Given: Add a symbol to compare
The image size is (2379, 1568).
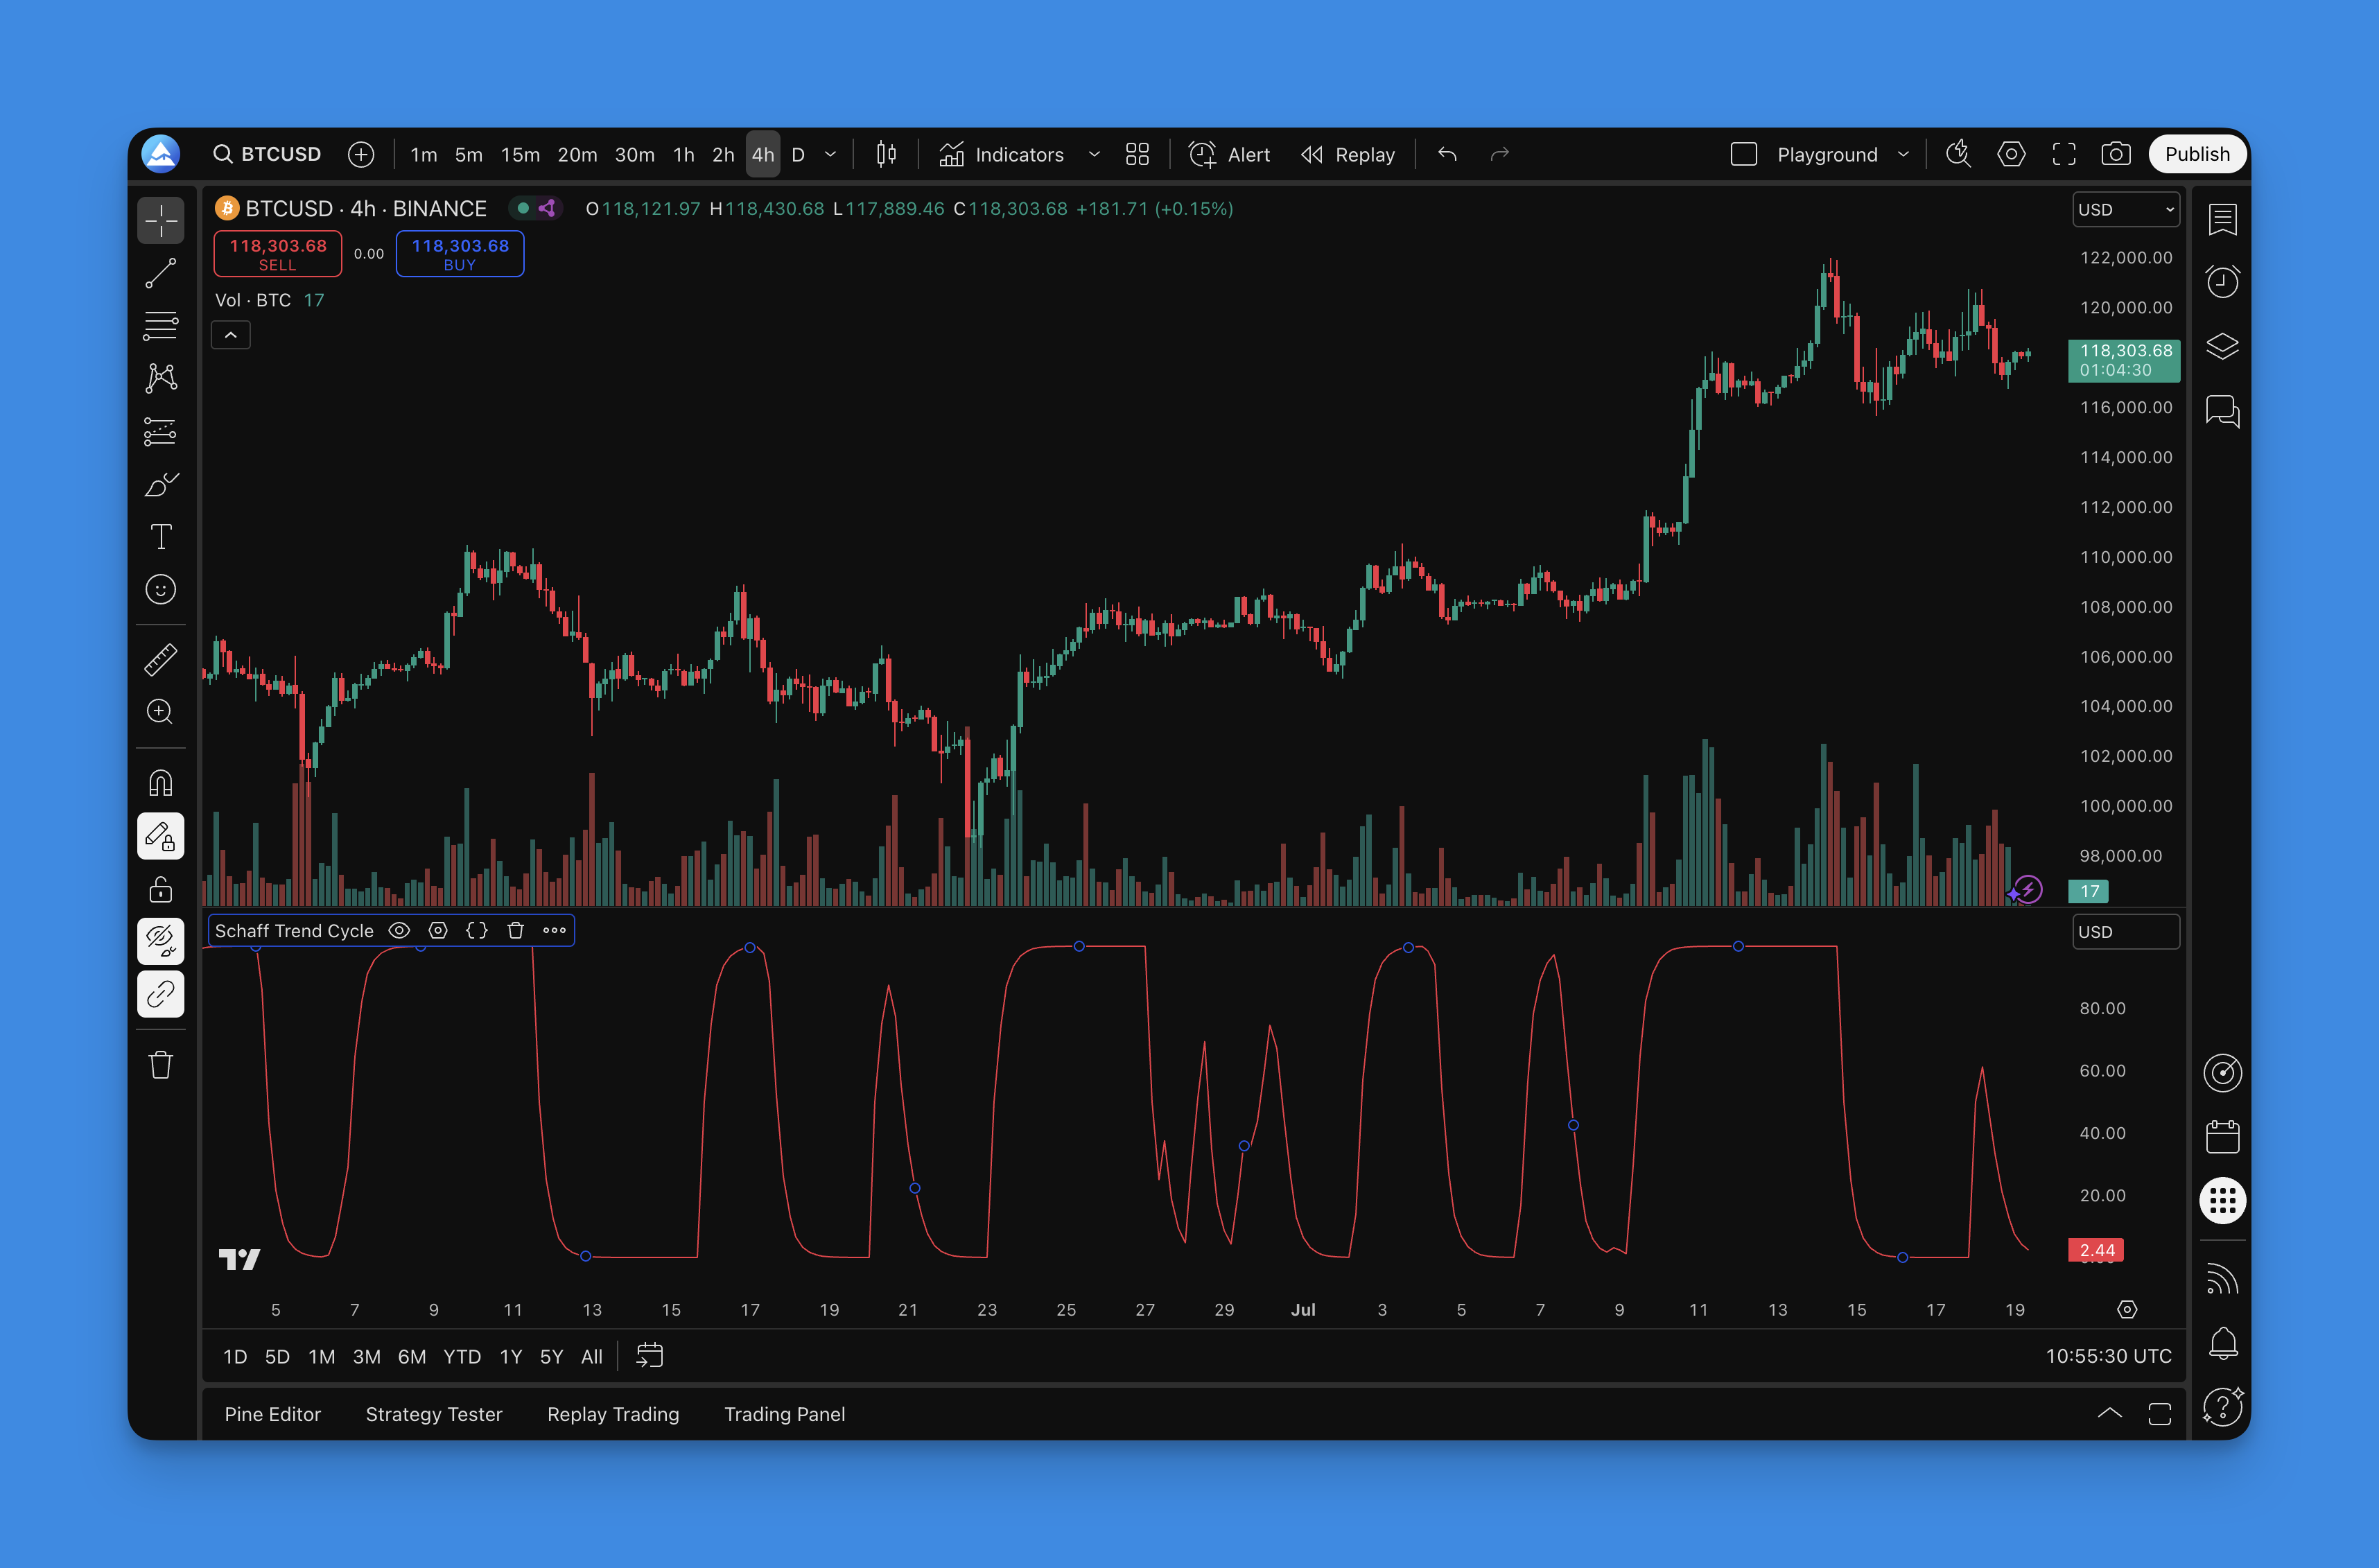Looking at the screenshot, I should 361,154.
